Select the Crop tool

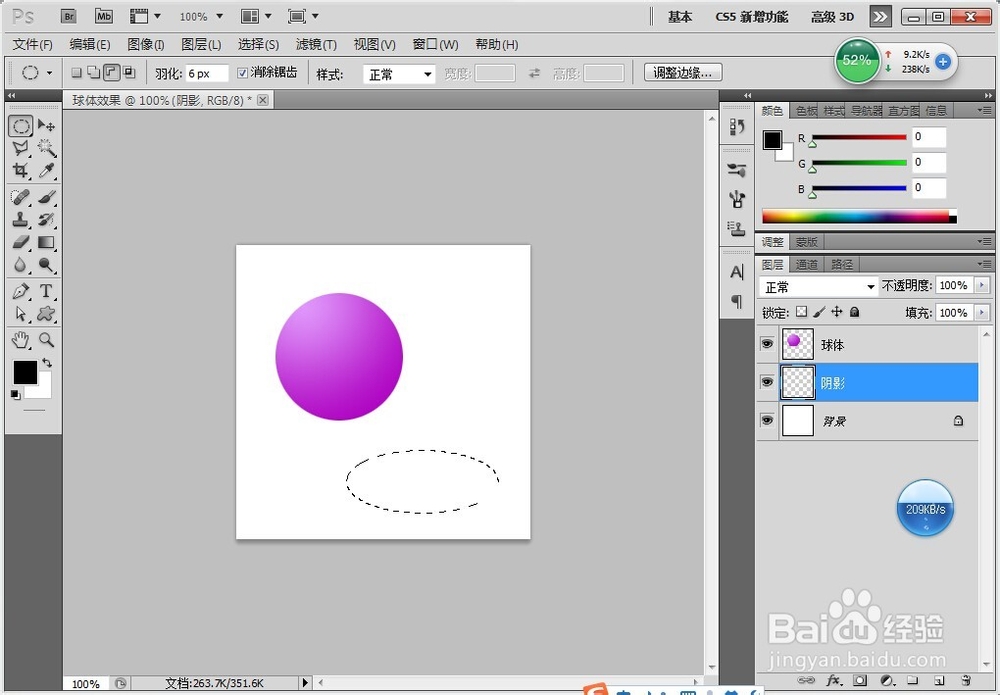(21, 170)
